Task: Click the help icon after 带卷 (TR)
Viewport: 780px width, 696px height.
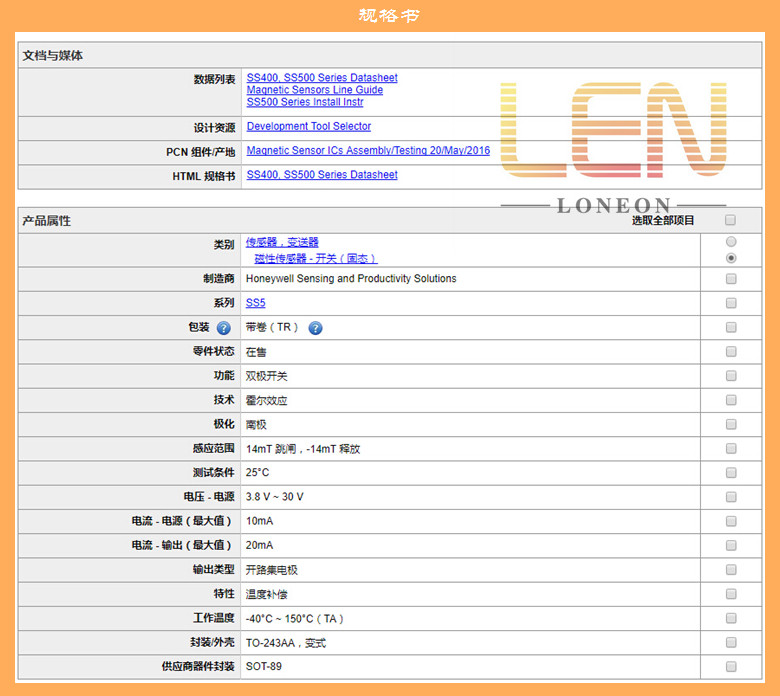Action: (x=315, y=328)
